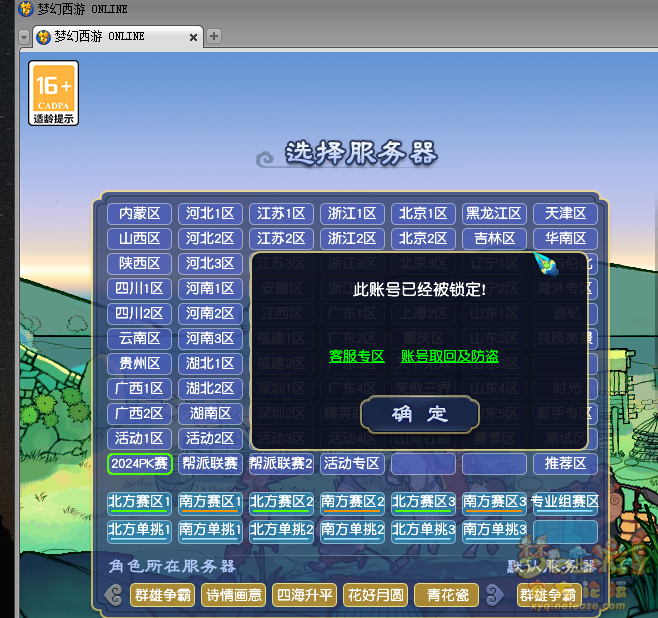Select the 活动1区 region
Screen dimensions: 658x618
pyautogui.click(x=139, y=439)
